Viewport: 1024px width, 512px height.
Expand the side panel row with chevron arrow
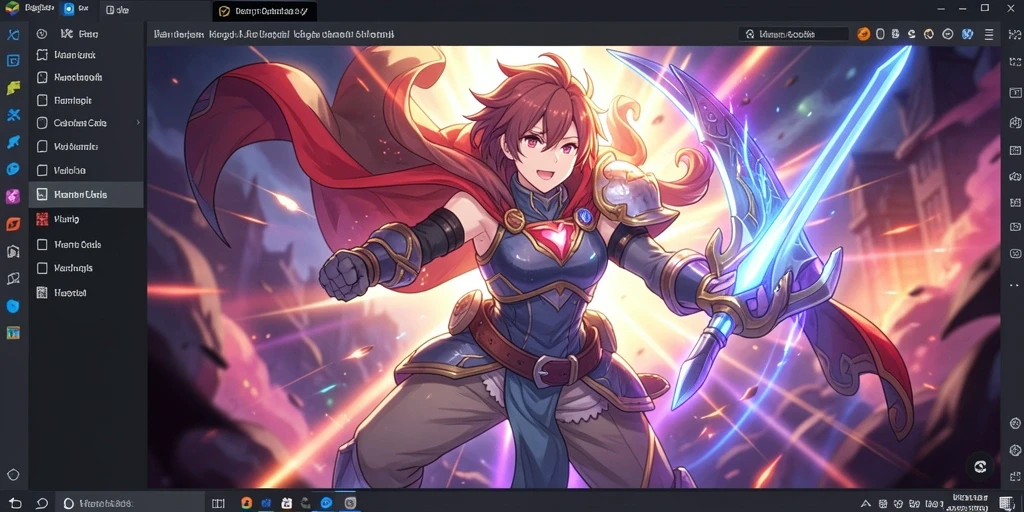86,123
